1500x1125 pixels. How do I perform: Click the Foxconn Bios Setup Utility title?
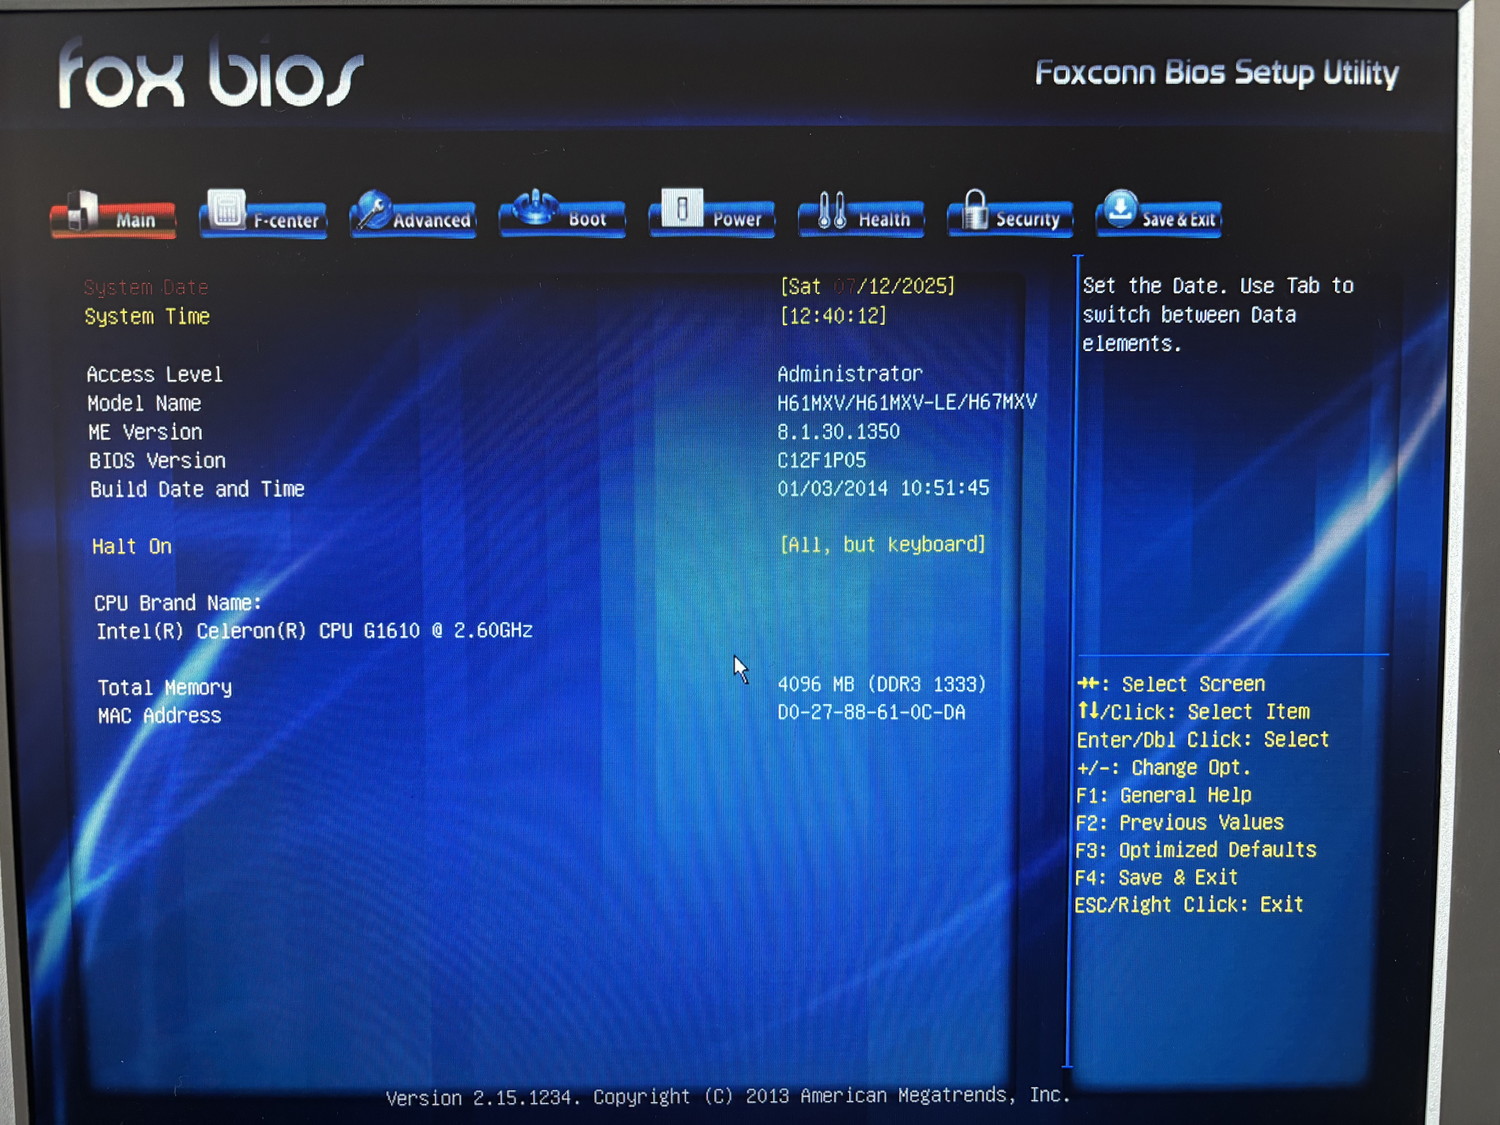click(1217, 72)
